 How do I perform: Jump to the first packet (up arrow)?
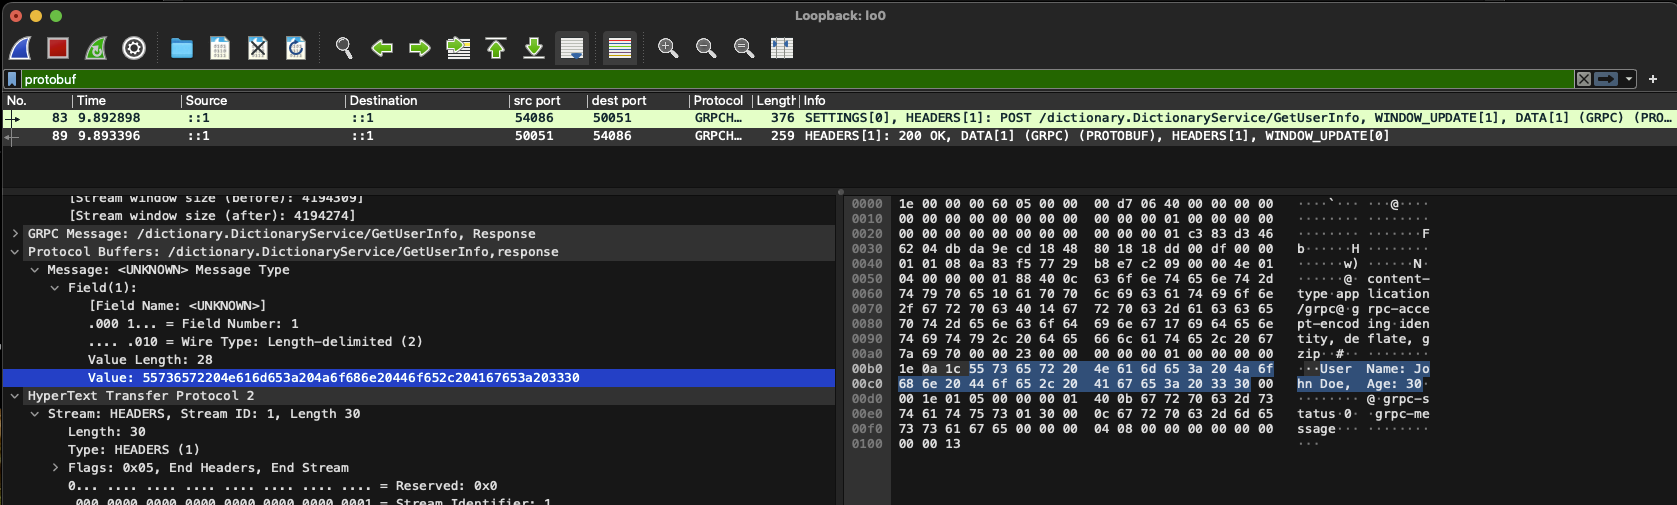tap(496, 48)
